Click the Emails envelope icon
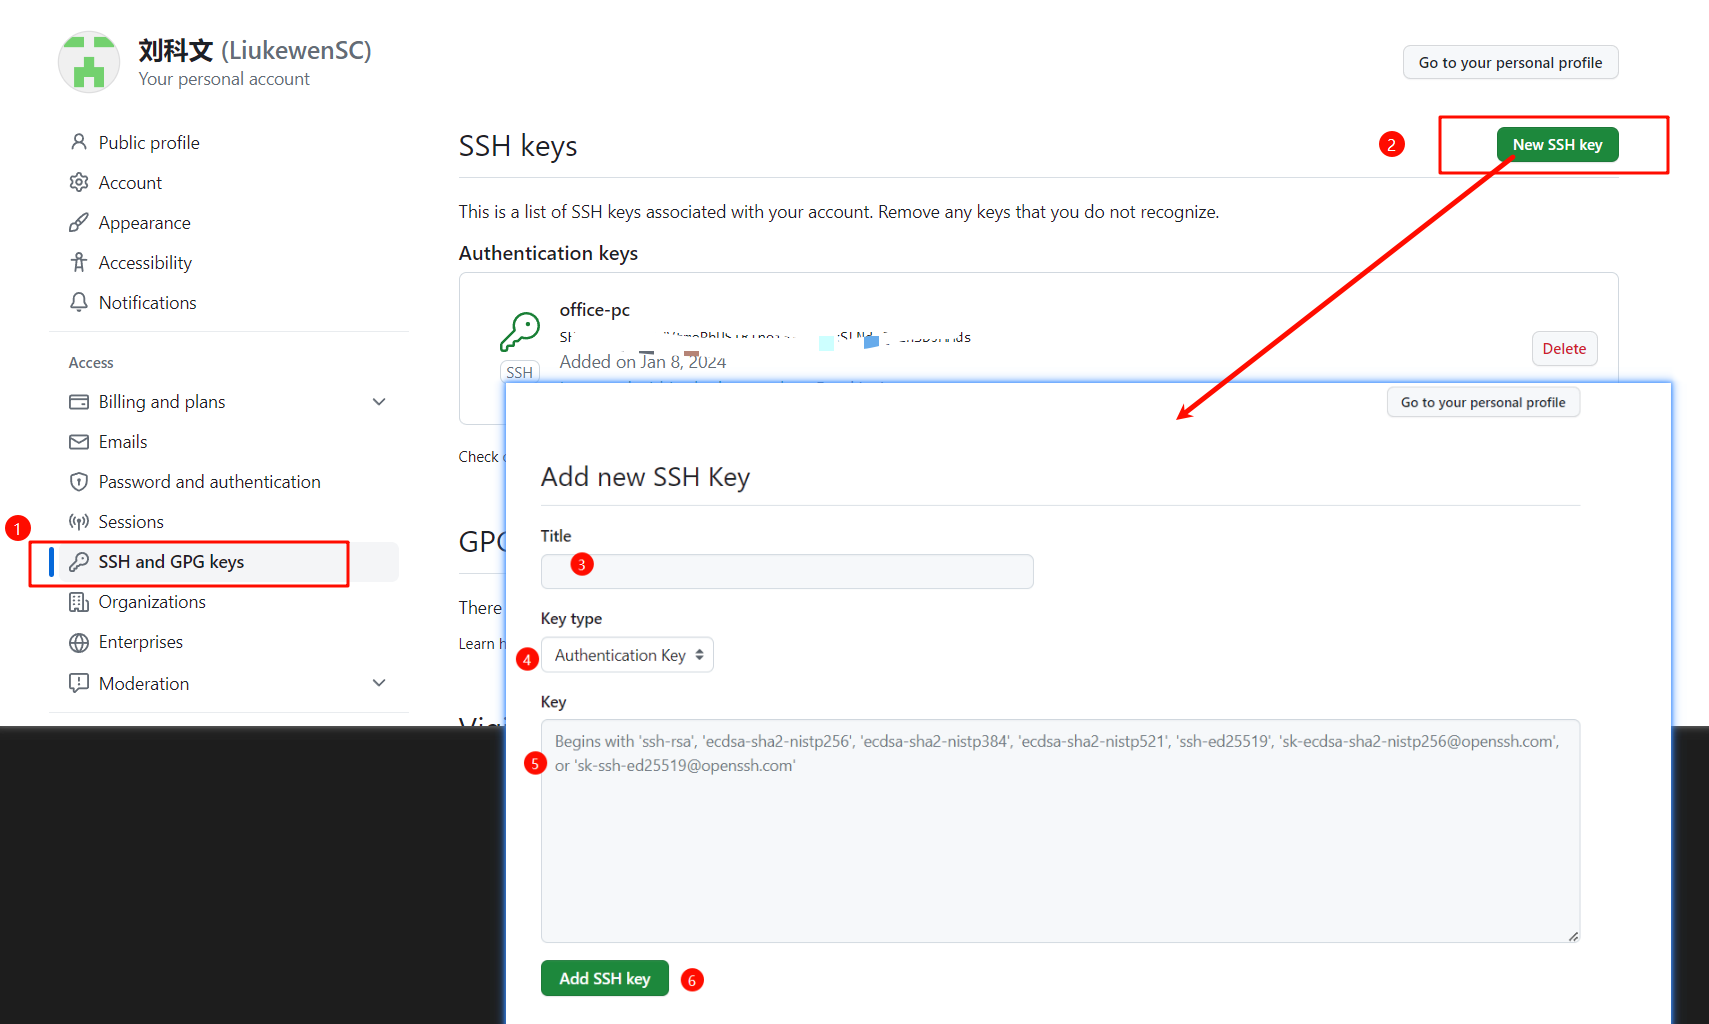Viewport: 1709px width, 1024px height. pyautogui.click(x=79, y=442)
